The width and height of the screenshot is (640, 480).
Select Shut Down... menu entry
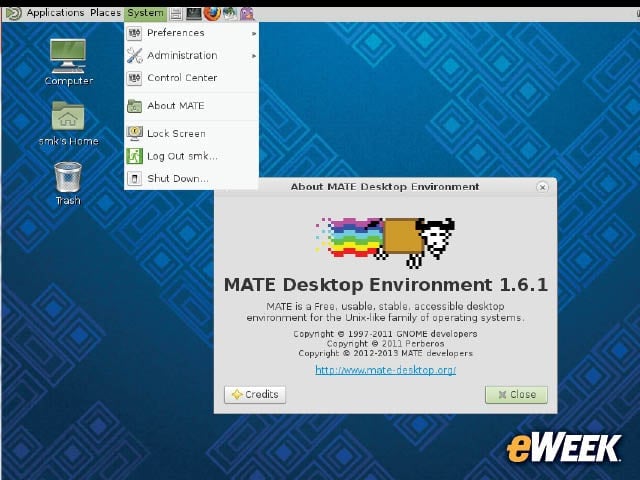click(191, 178)
